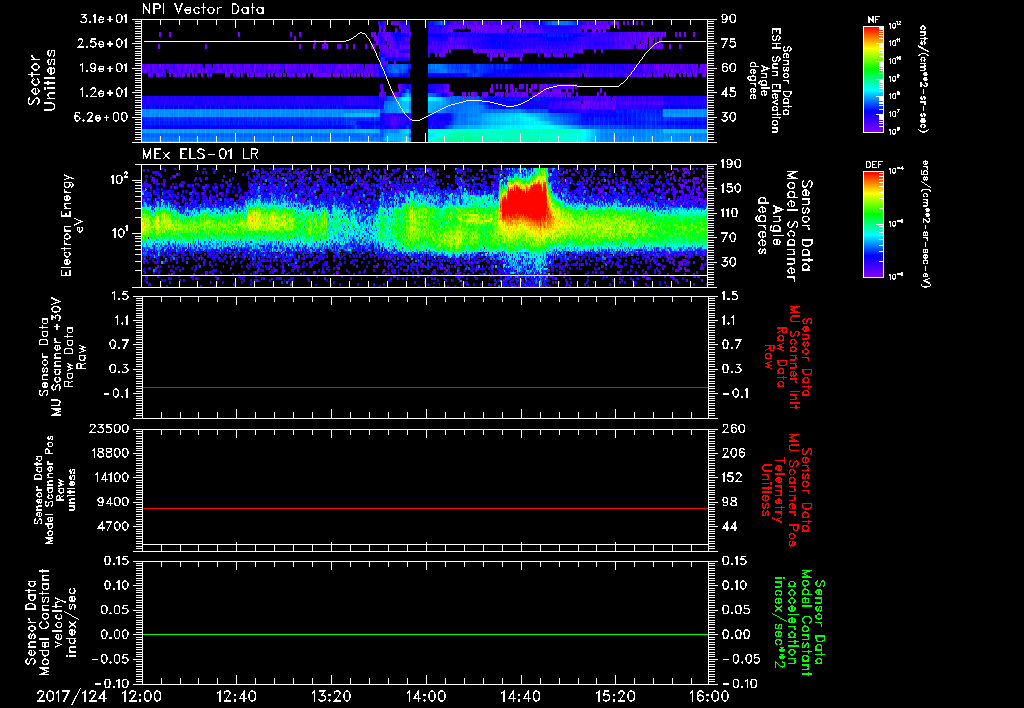Click the 'Model Scanner Angle degrees' axis label
The height and width of the screenshot is (708, 1024).
click(784, 225)
